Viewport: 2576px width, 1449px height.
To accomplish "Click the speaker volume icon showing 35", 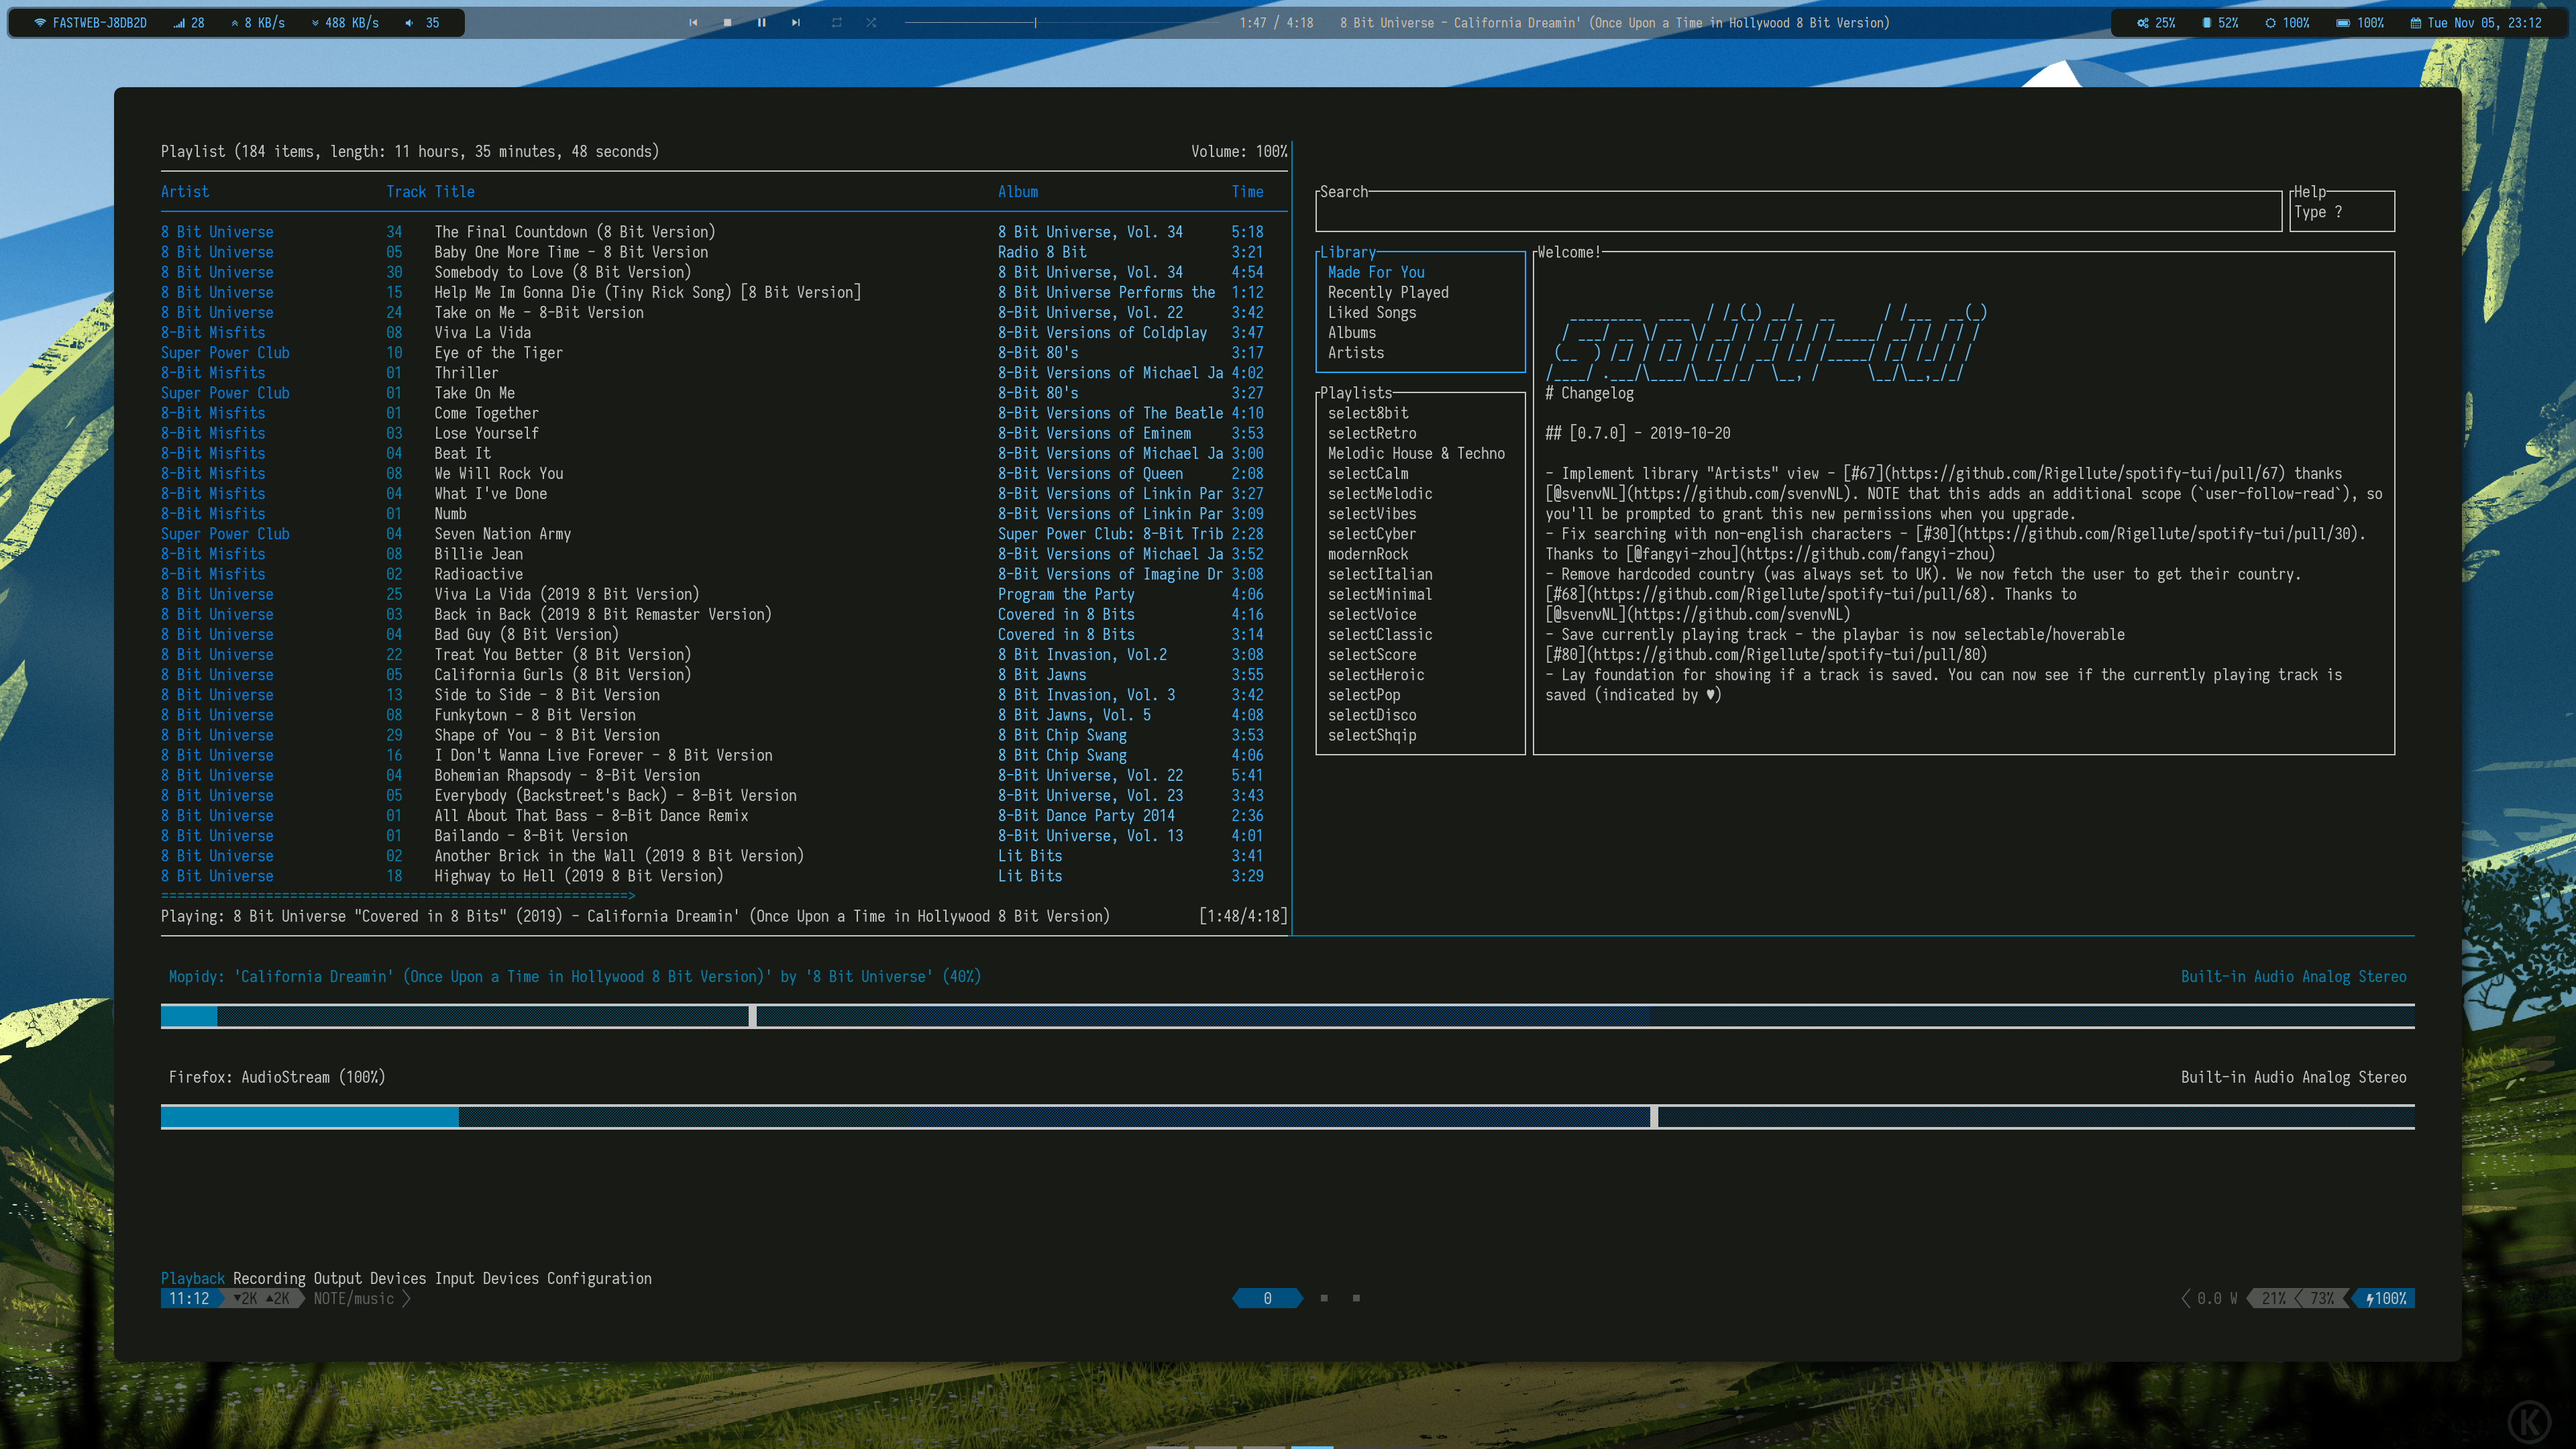I will pyautogui.click(x=409, y=23).
